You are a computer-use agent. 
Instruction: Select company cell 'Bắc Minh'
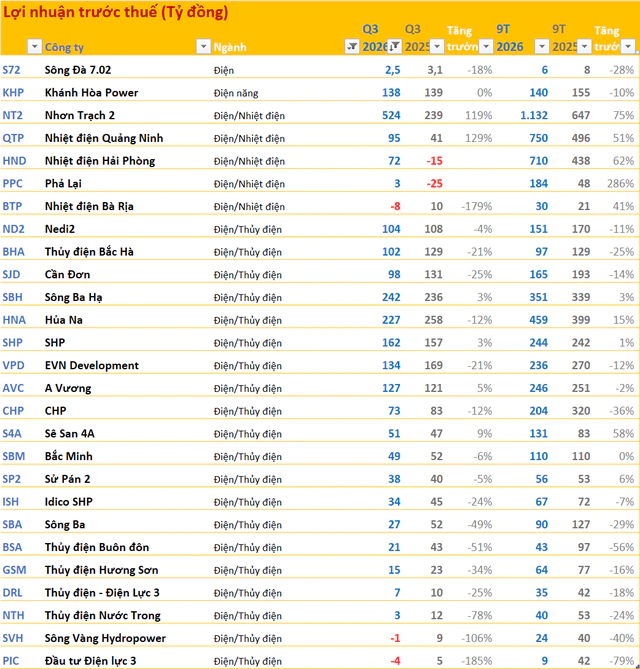point(69,456)
